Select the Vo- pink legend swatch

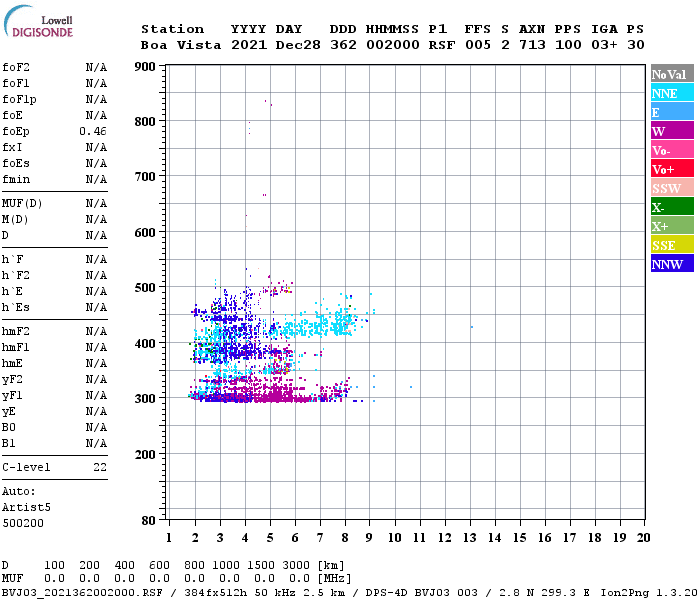672,150
